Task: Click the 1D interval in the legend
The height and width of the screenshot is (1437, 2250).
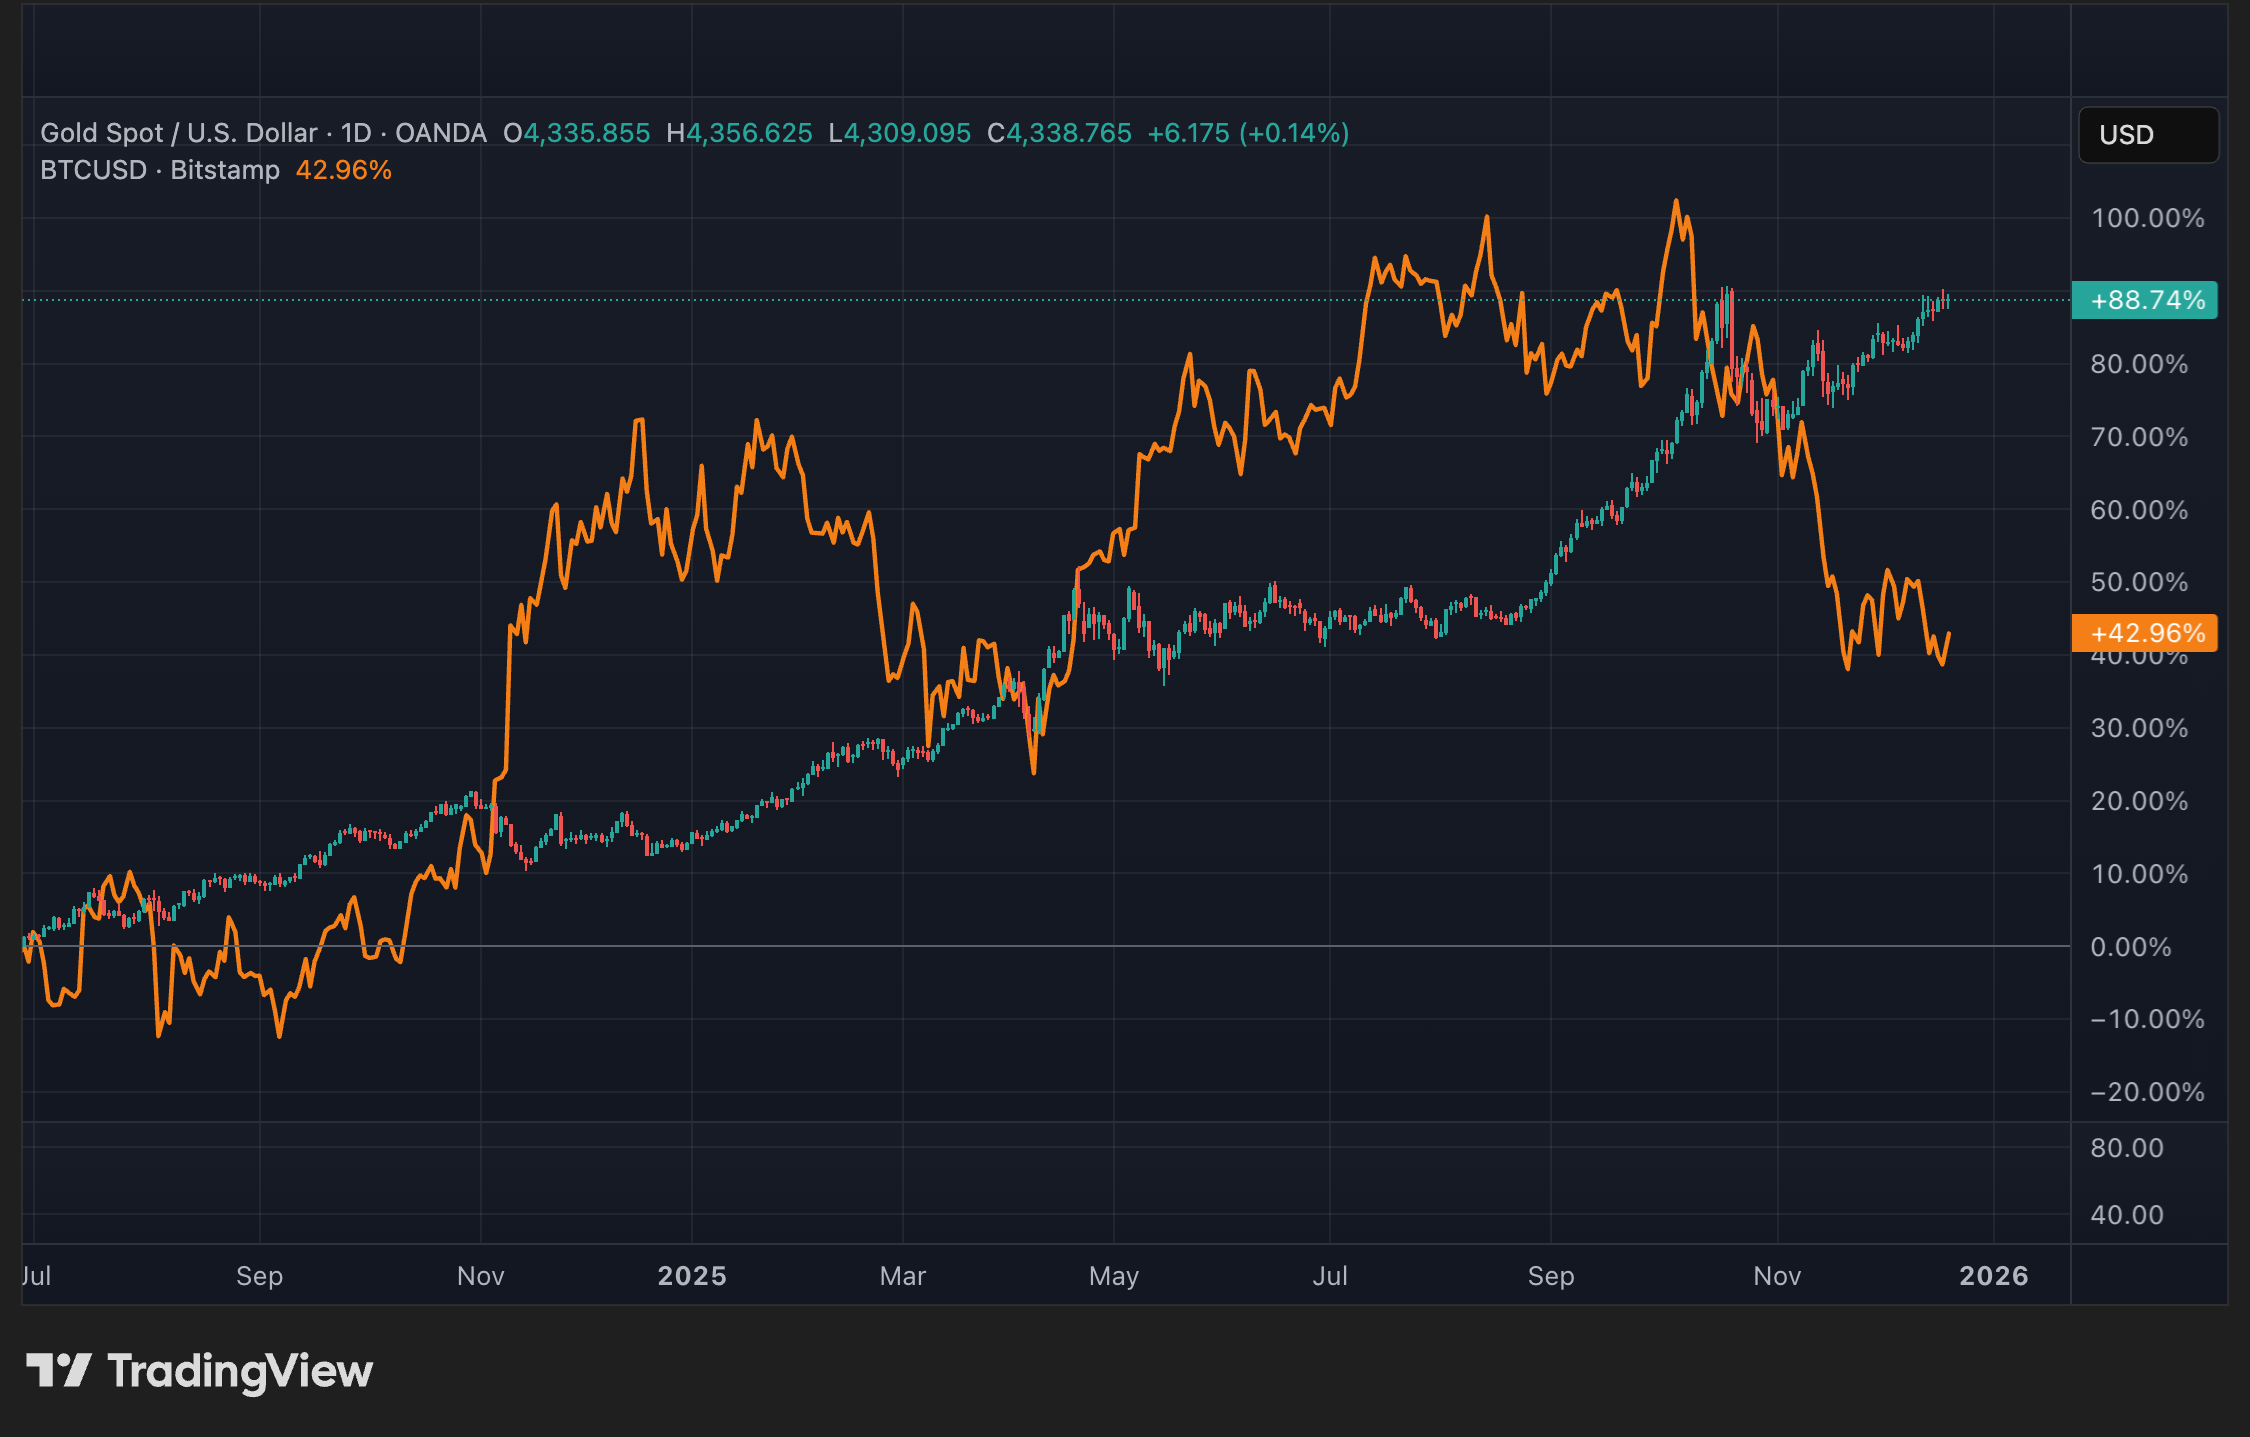Action: [x=356, y=133]
